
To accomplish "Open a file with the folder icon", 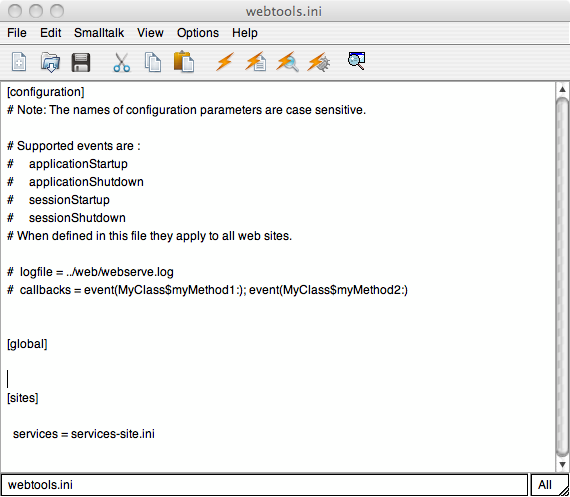I will 50,62.
